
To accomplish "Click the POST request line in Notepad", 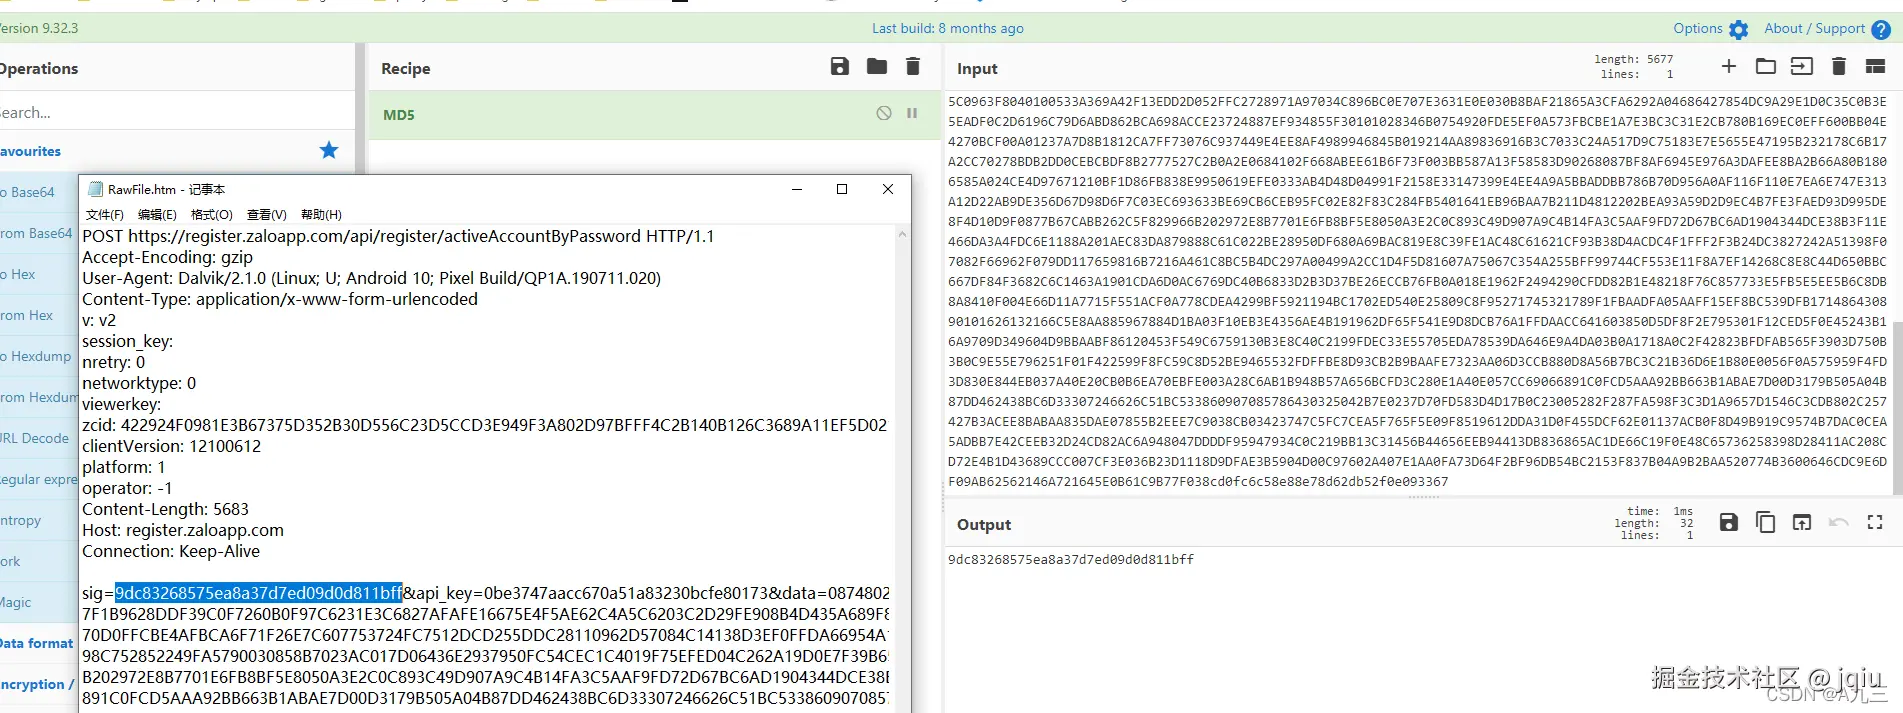I will 398,236.
